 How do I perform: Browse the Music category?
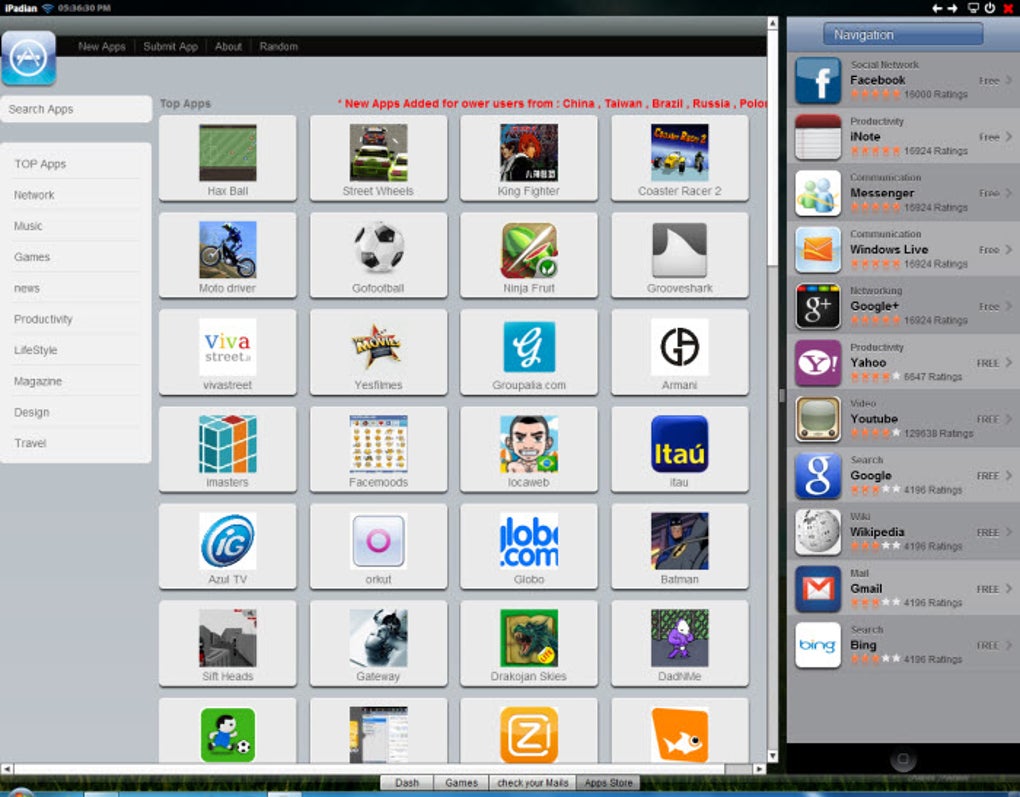28,226
